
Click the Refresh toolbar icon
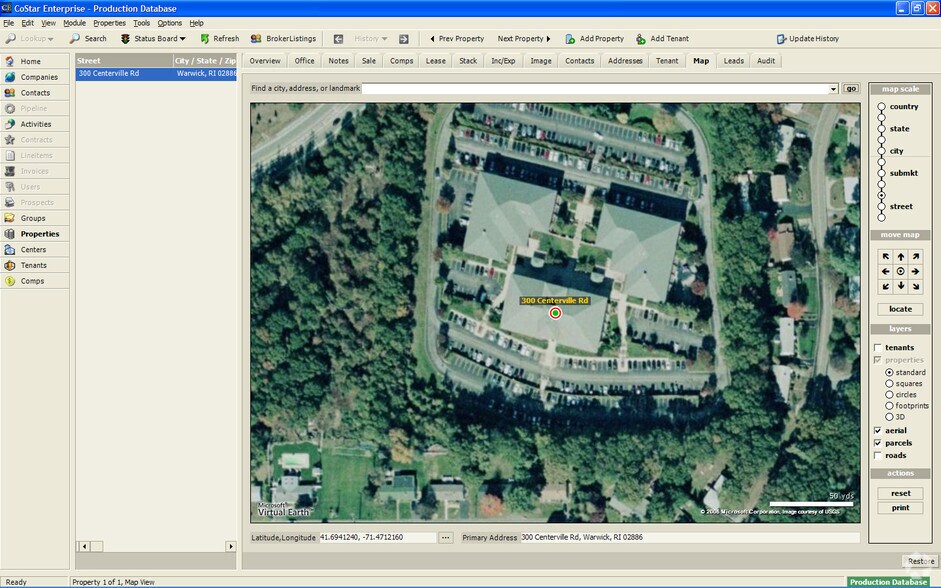click(x=205, y=39)
